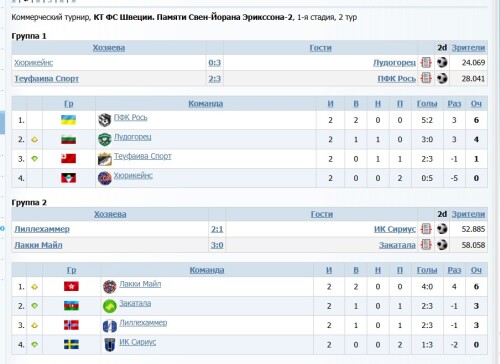Open the 0:3 score link
Image resolution: width=500 pixels, height=364 pixels.
coord(215,62)
